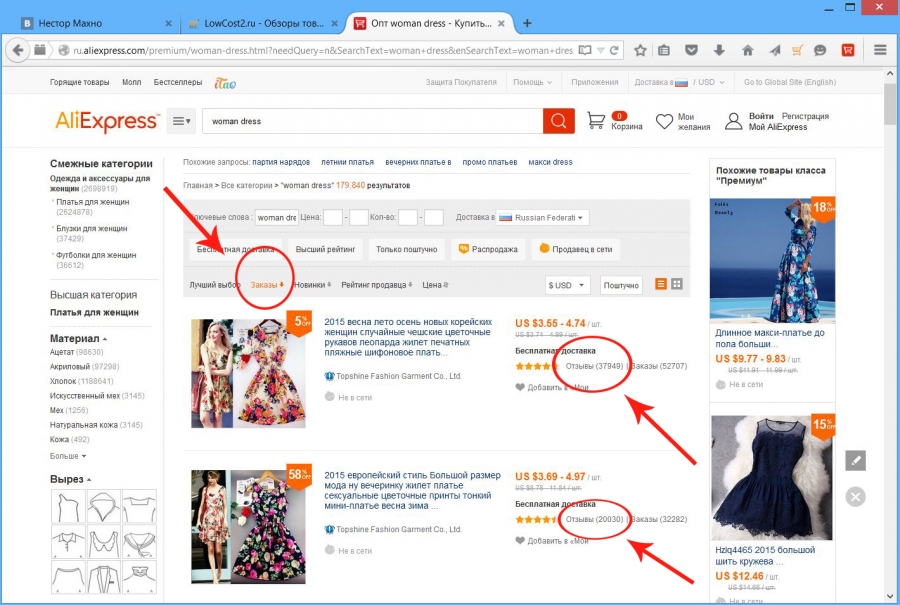
Task: Click the Pocket save icon
Action: pos(691,51)
